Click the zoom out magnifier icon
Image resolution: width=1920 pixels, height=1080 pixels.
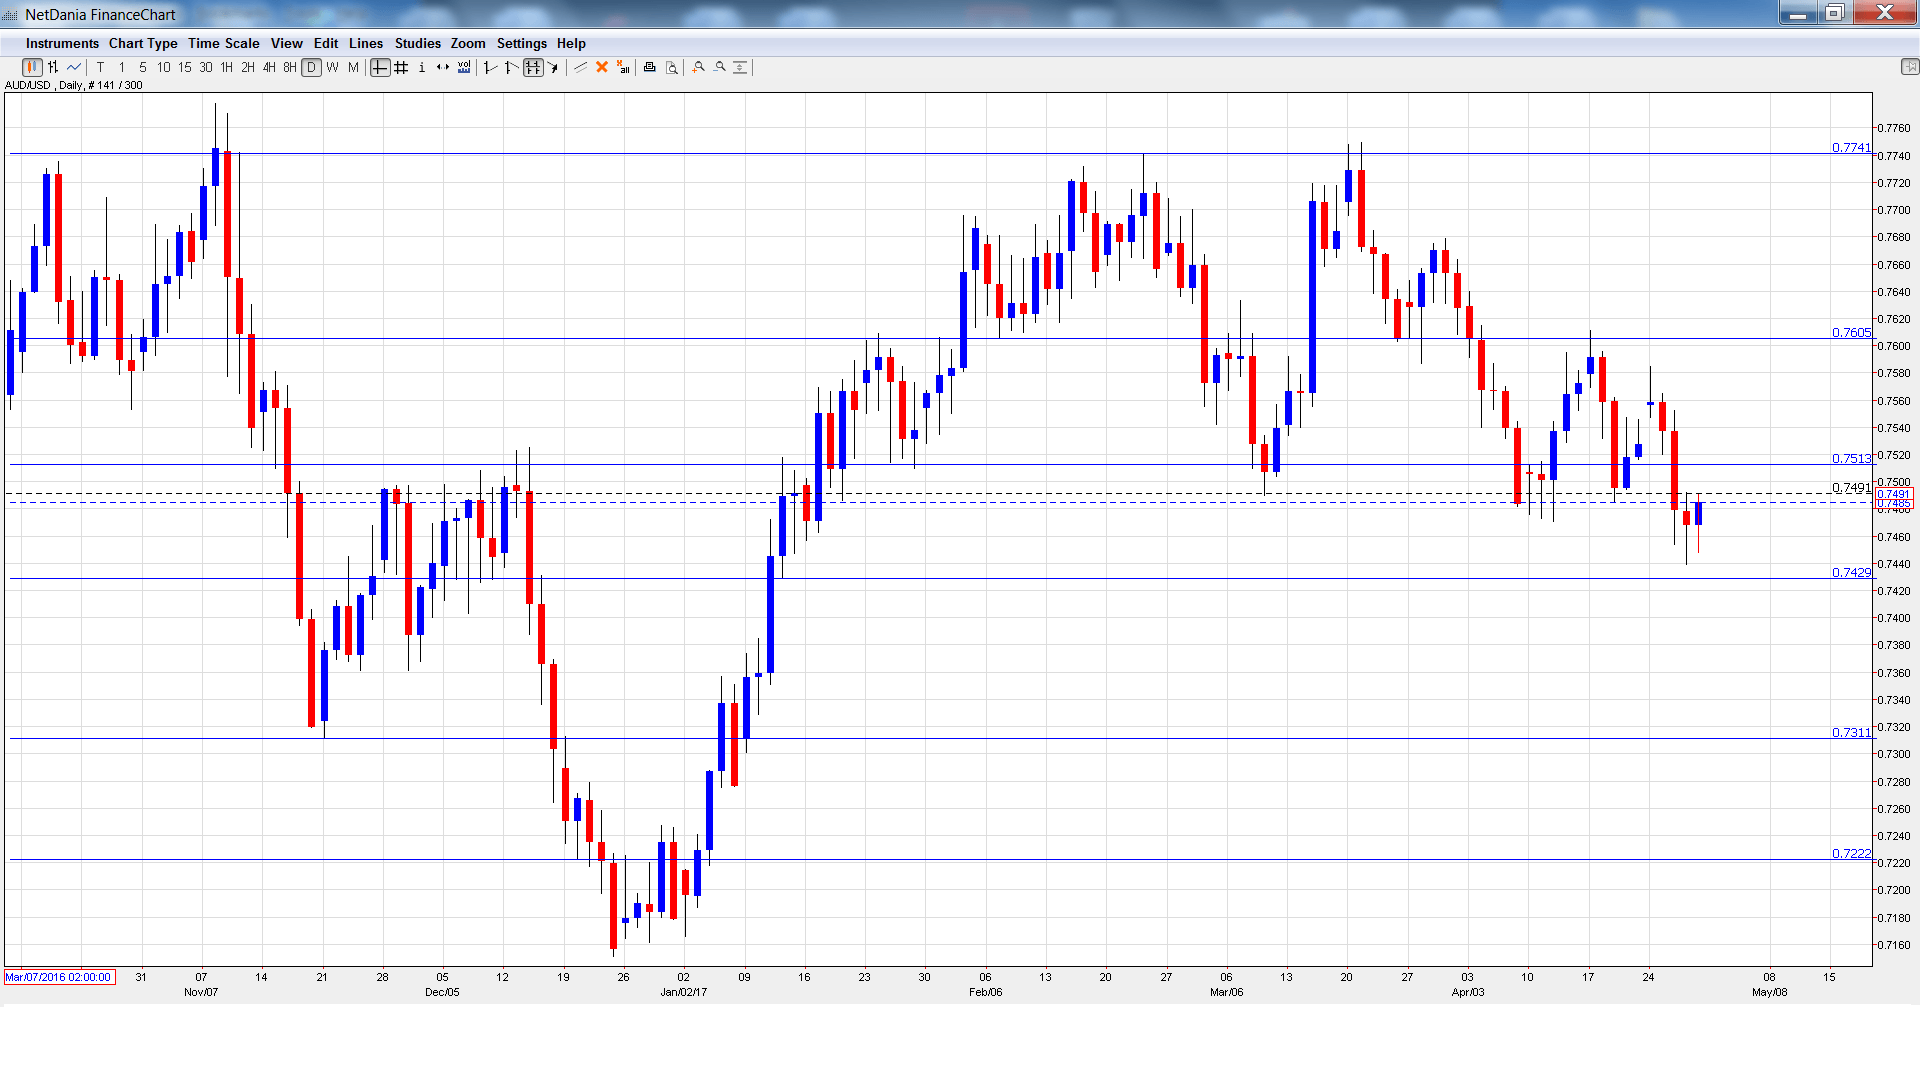(720, 67)
